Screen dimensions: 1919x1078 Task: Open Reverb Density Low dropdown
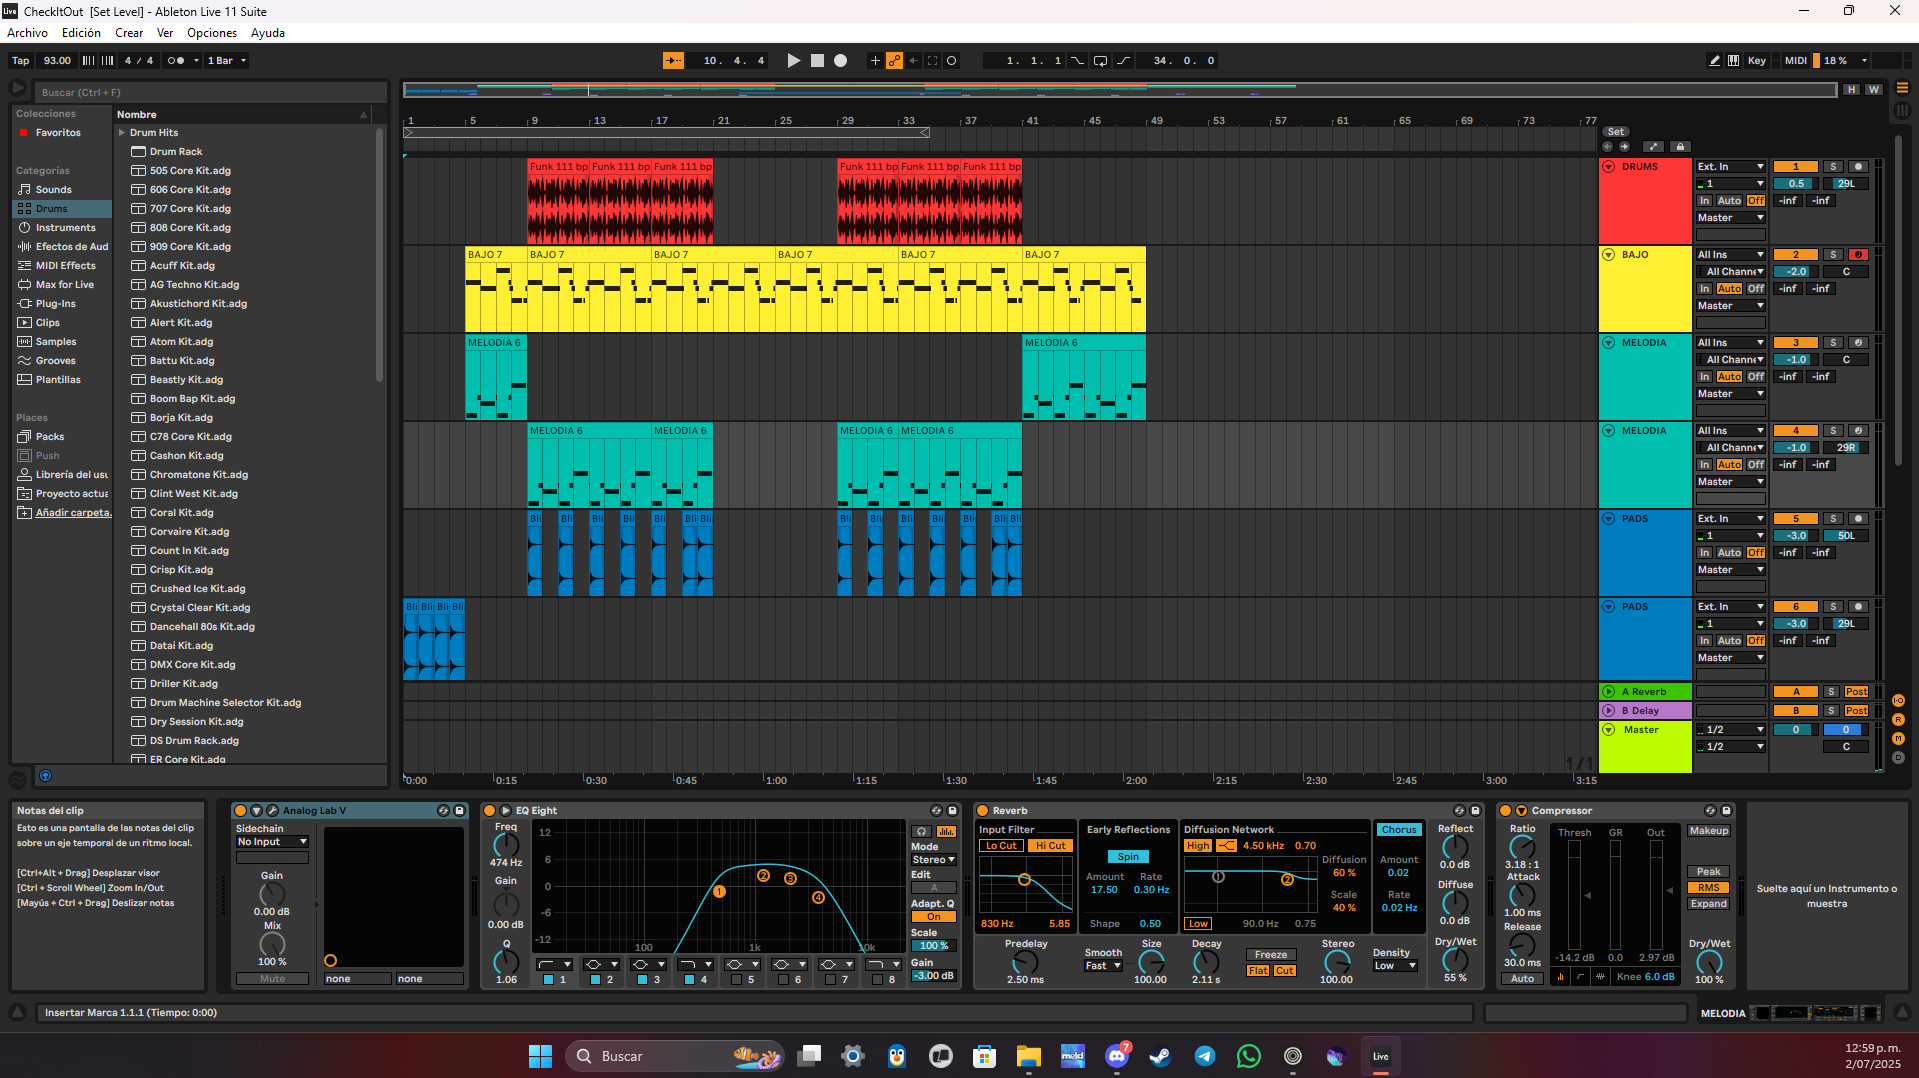(1394, 966)
